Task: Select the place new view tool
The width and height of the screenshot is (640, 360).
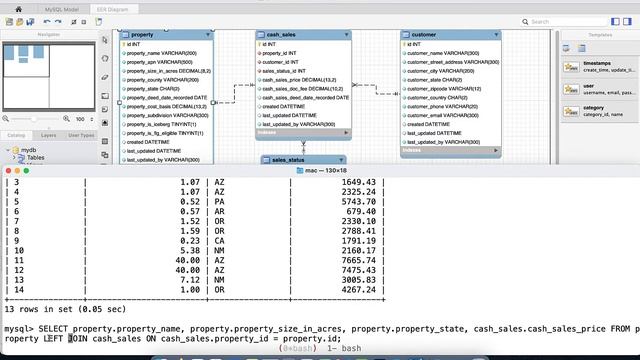Action: coord(105,155)
